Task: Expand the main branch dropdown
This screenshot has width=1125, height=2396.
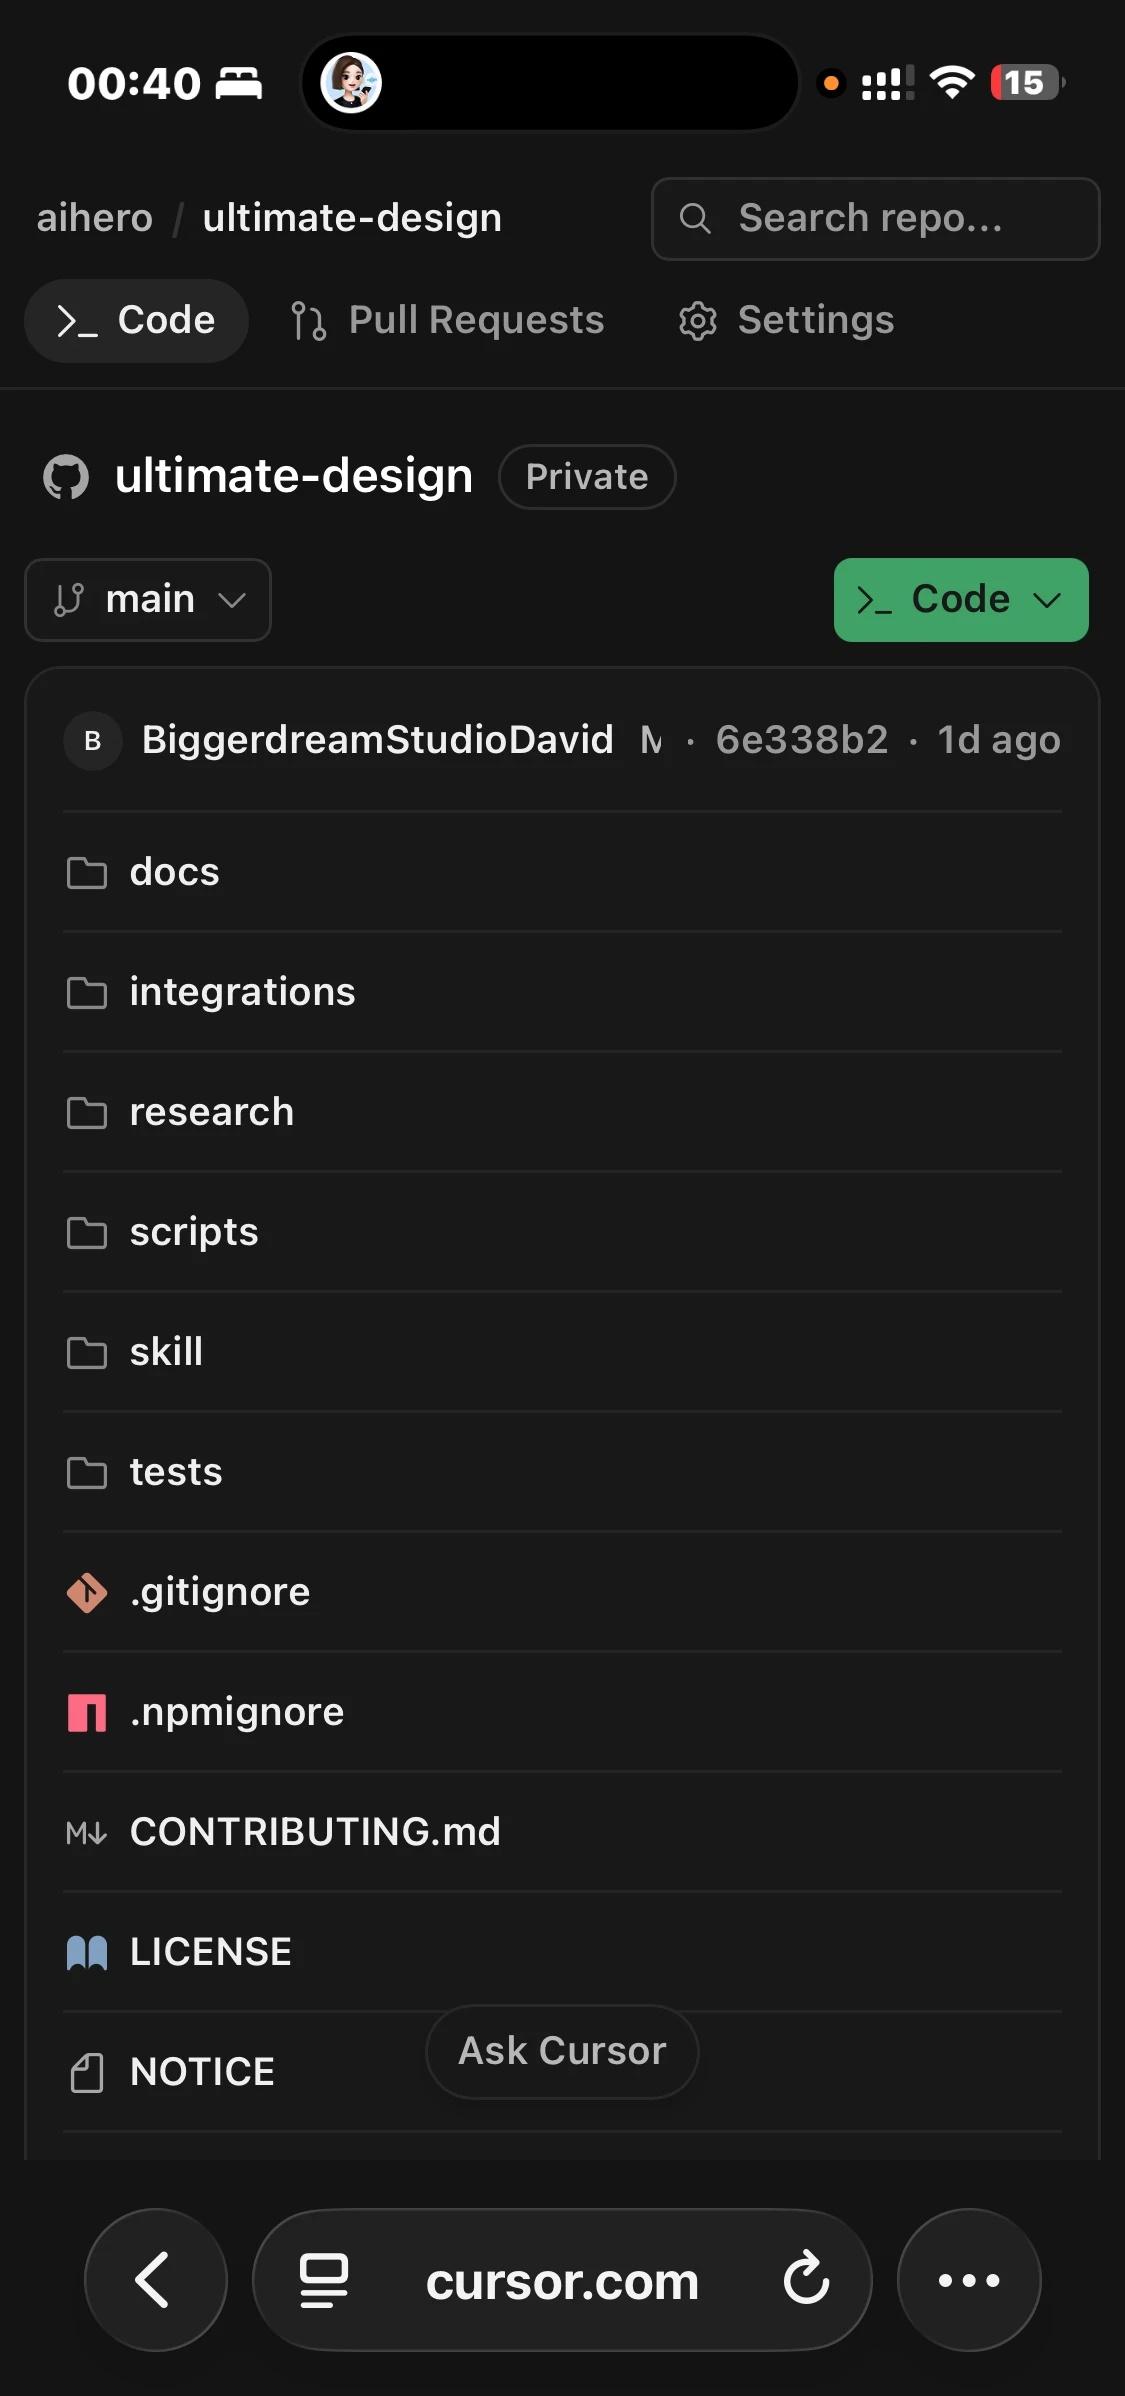Action: (148, 600)
